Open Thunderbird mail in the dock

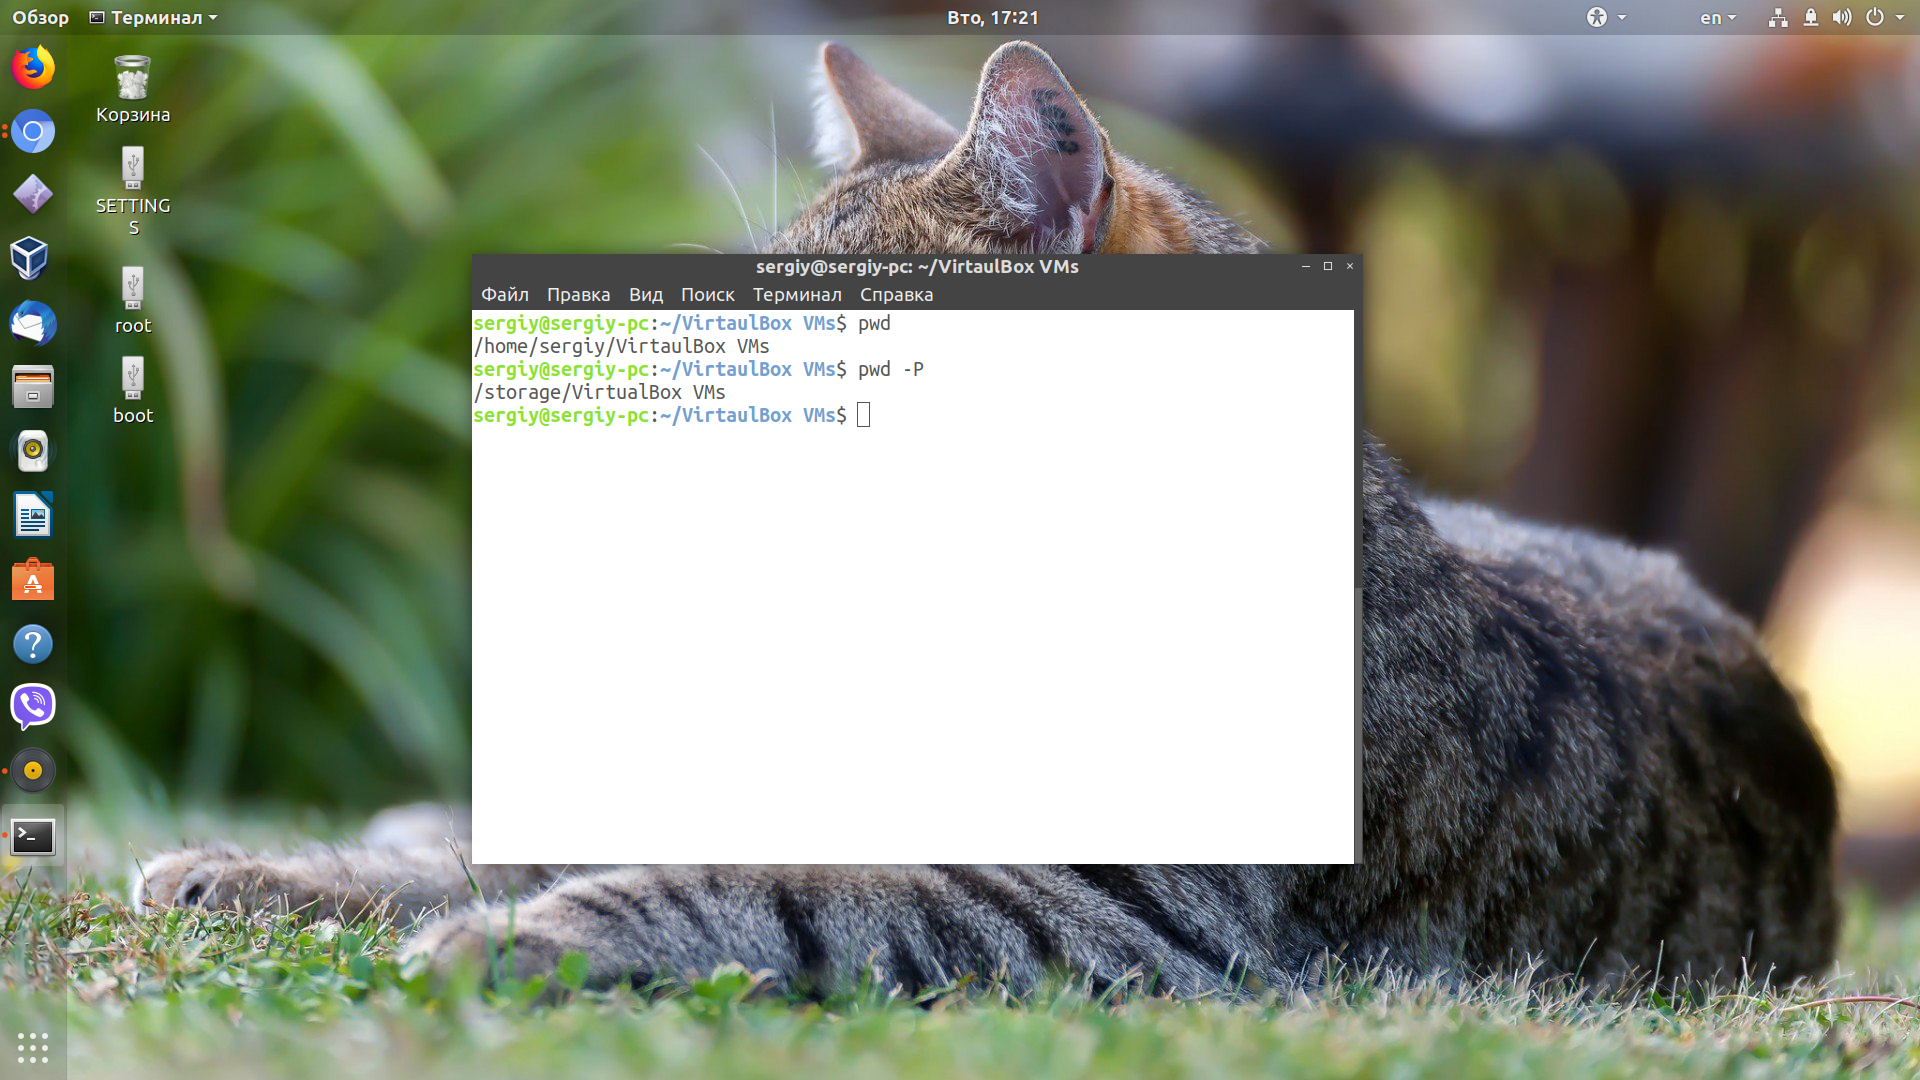[x=33, y=323]
